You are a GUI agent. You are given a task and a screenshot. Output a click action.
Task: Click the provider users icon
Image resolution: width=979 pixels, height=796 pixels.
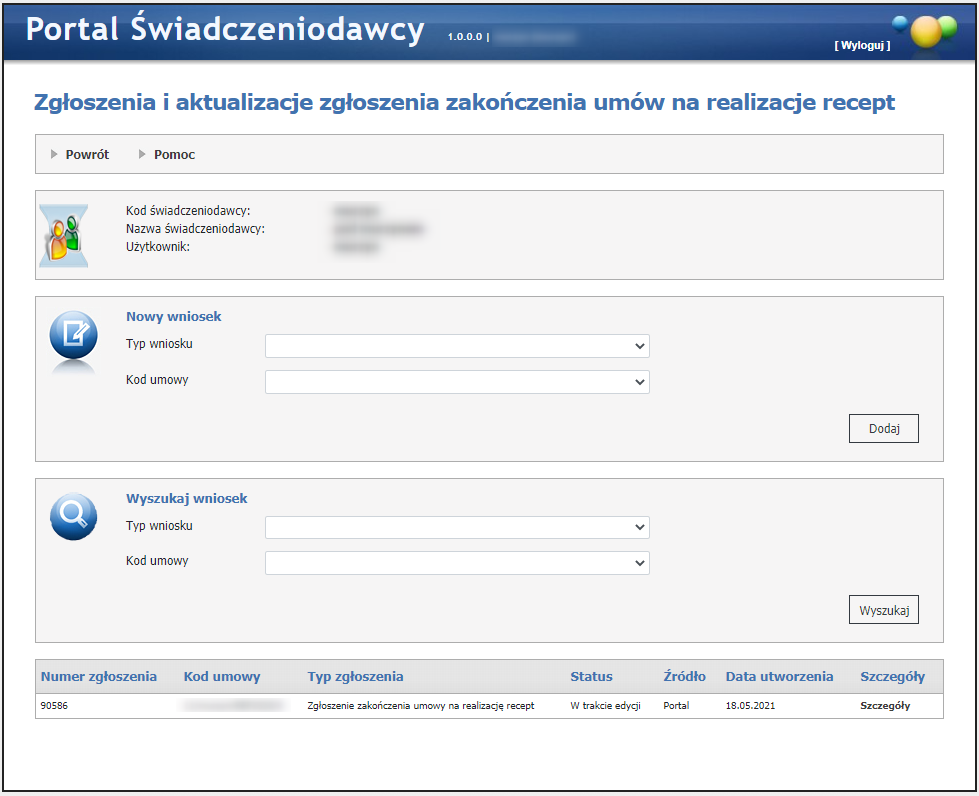[63, 236]
